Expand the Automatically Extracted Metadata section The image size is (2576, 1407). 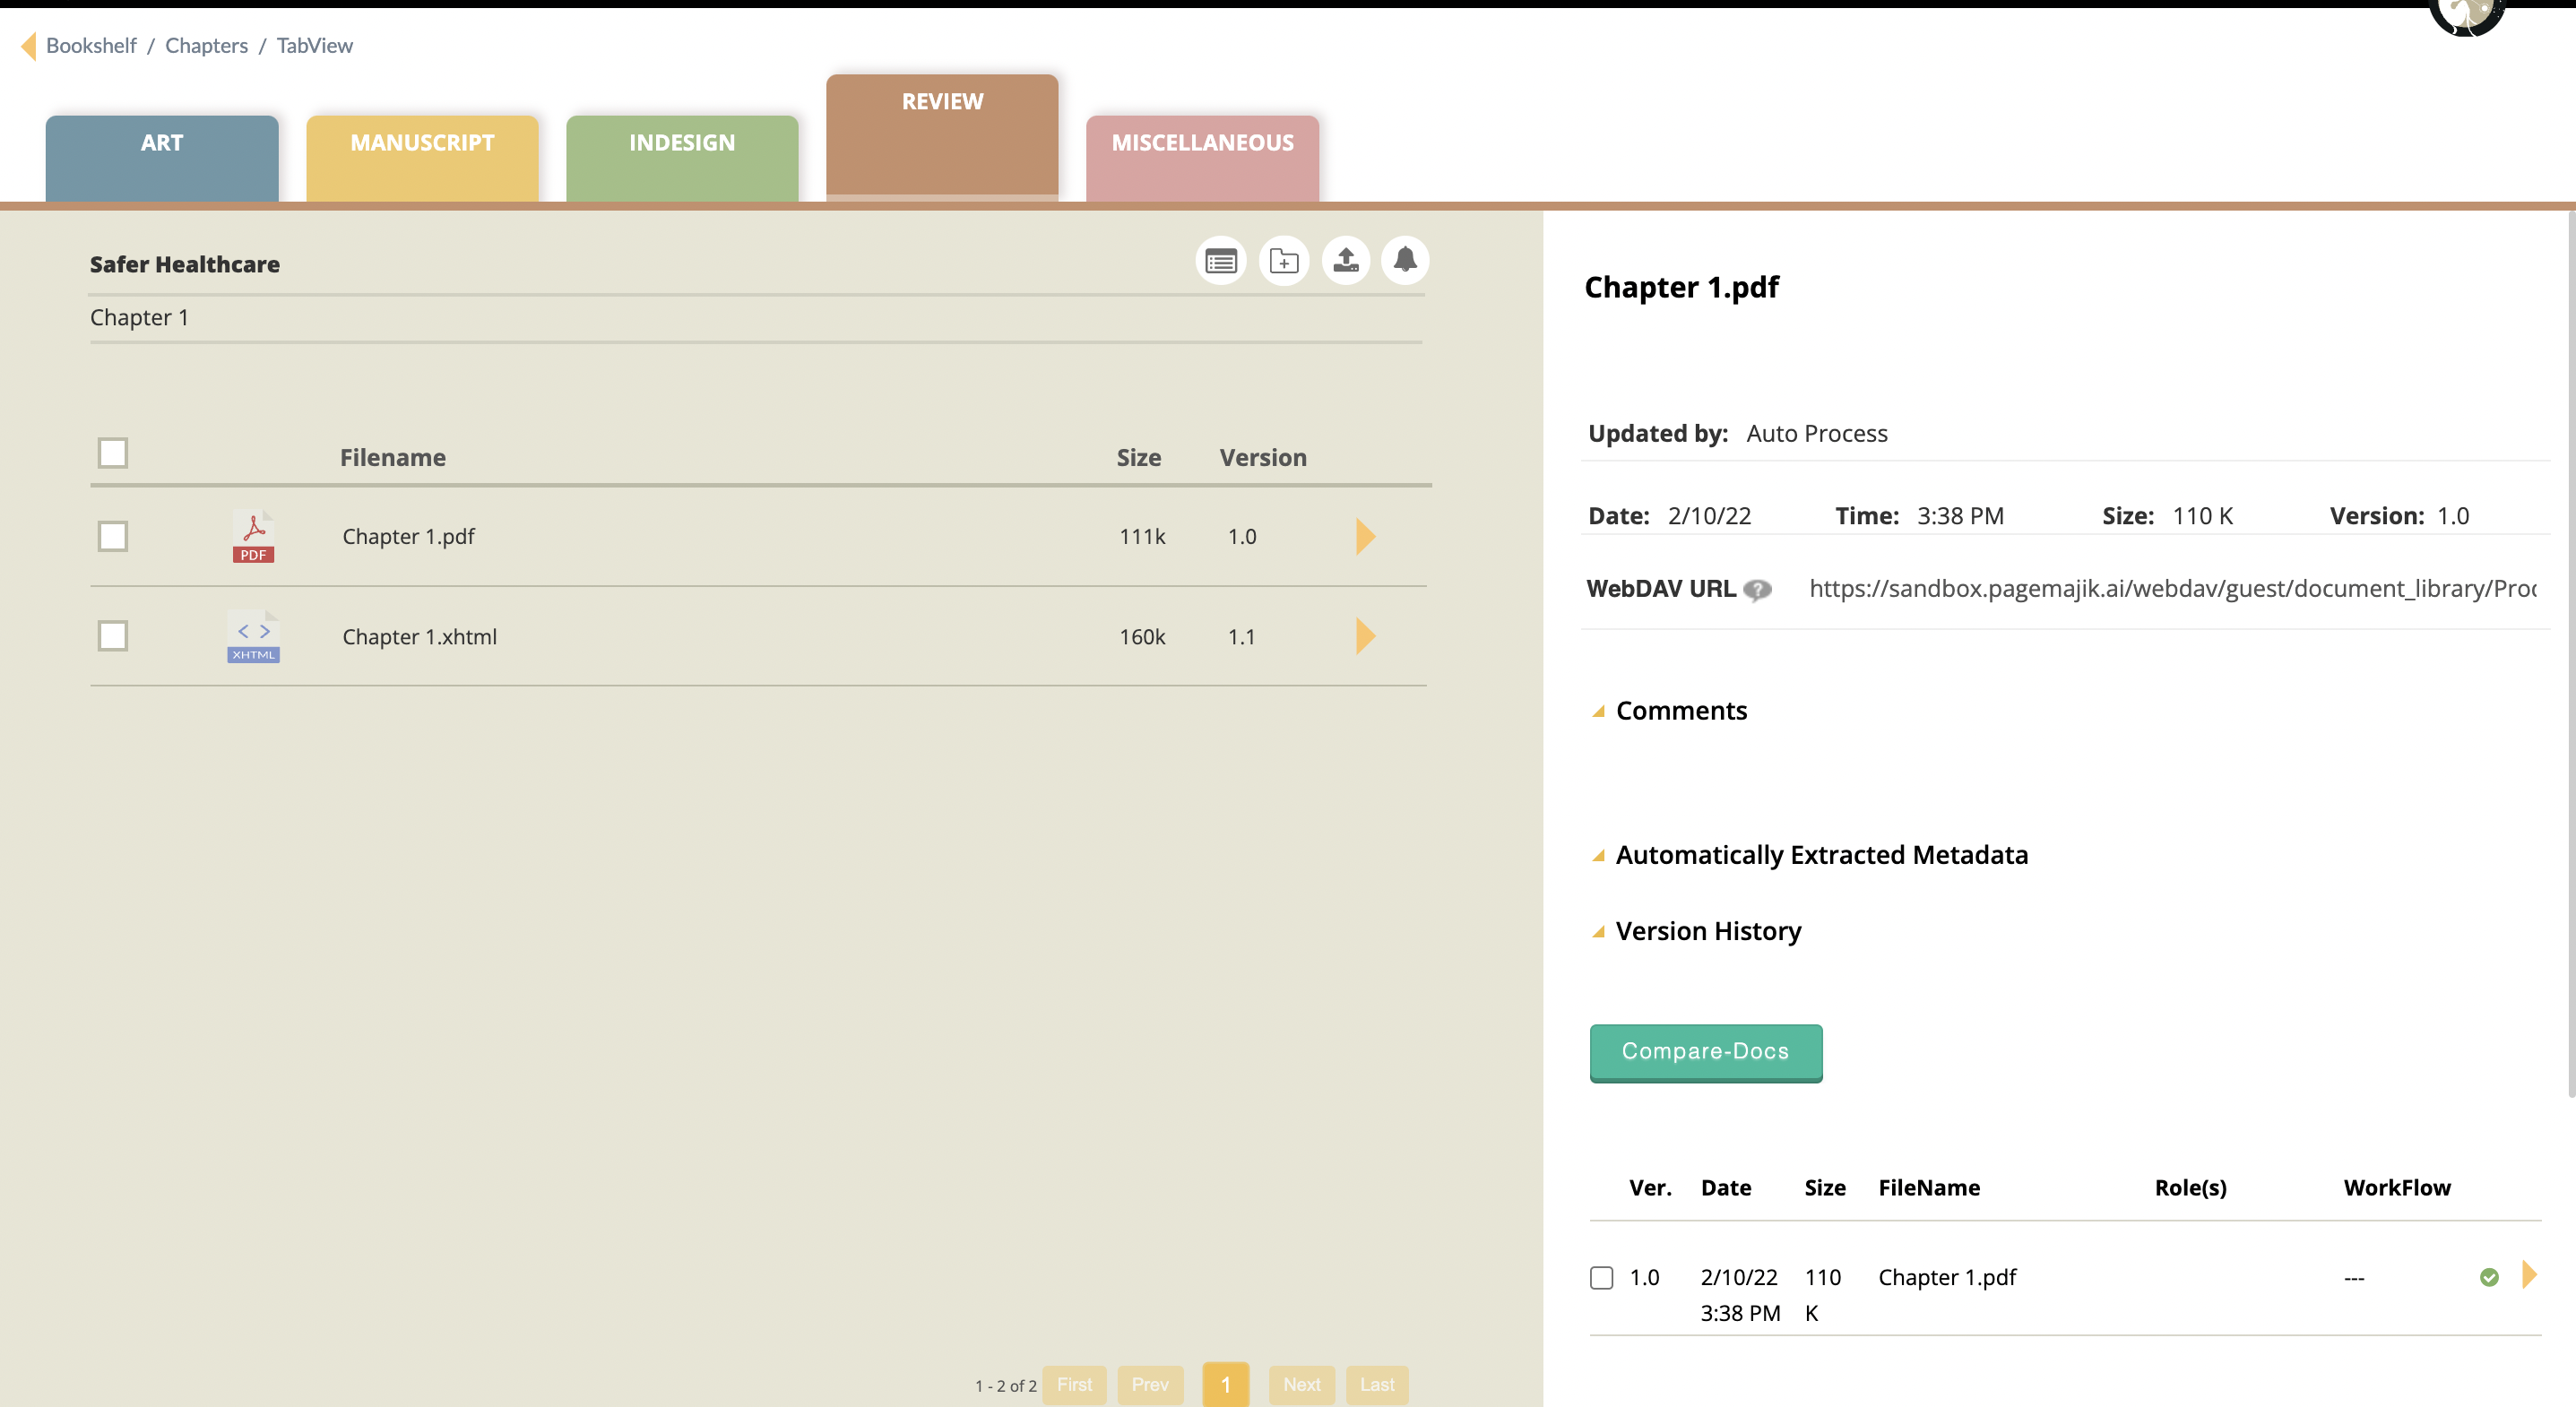tap(1821, 855)
